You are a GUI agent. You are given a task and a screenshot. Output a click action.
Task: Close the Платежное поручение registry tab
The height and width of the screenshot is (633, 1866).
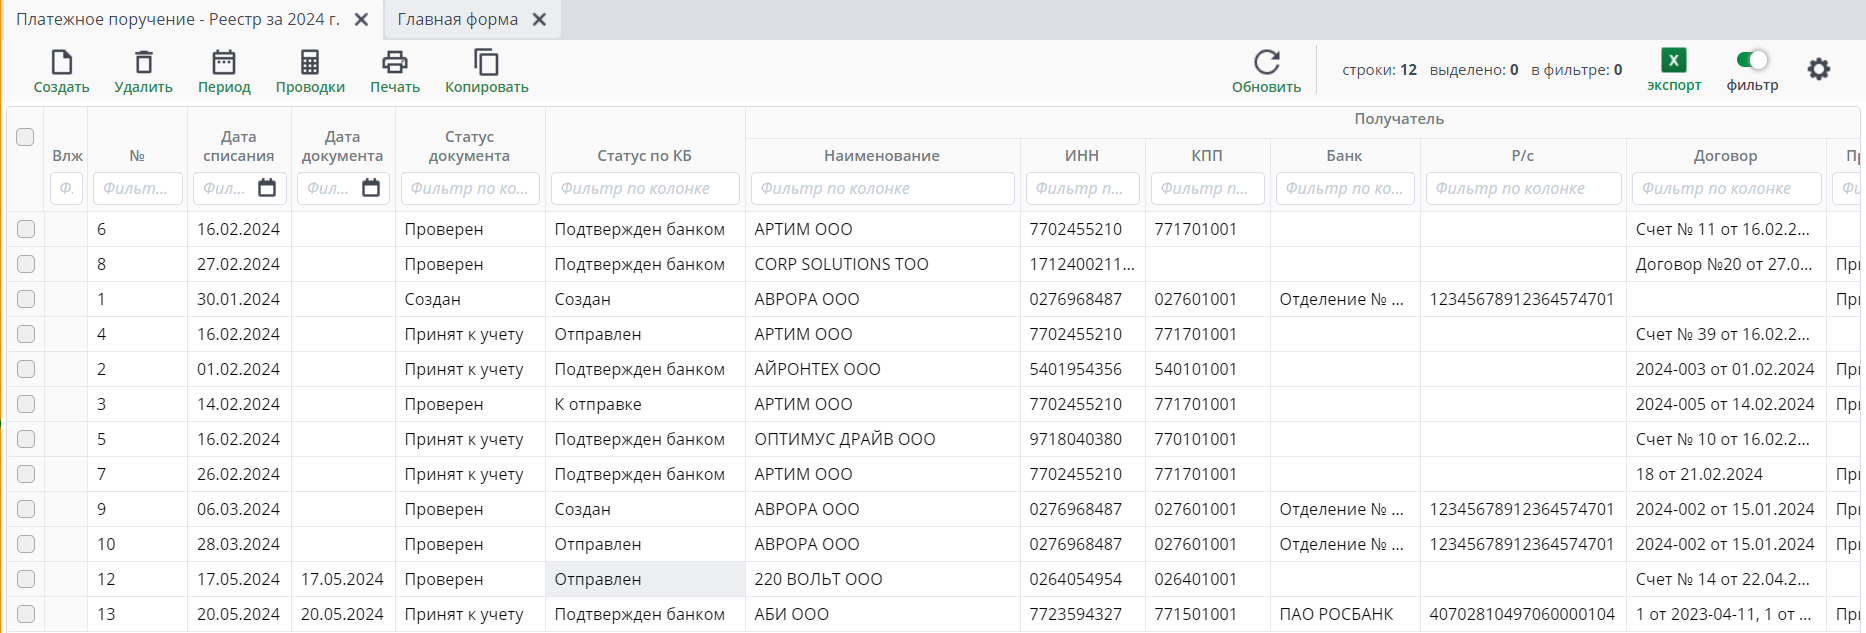[362, 20]
